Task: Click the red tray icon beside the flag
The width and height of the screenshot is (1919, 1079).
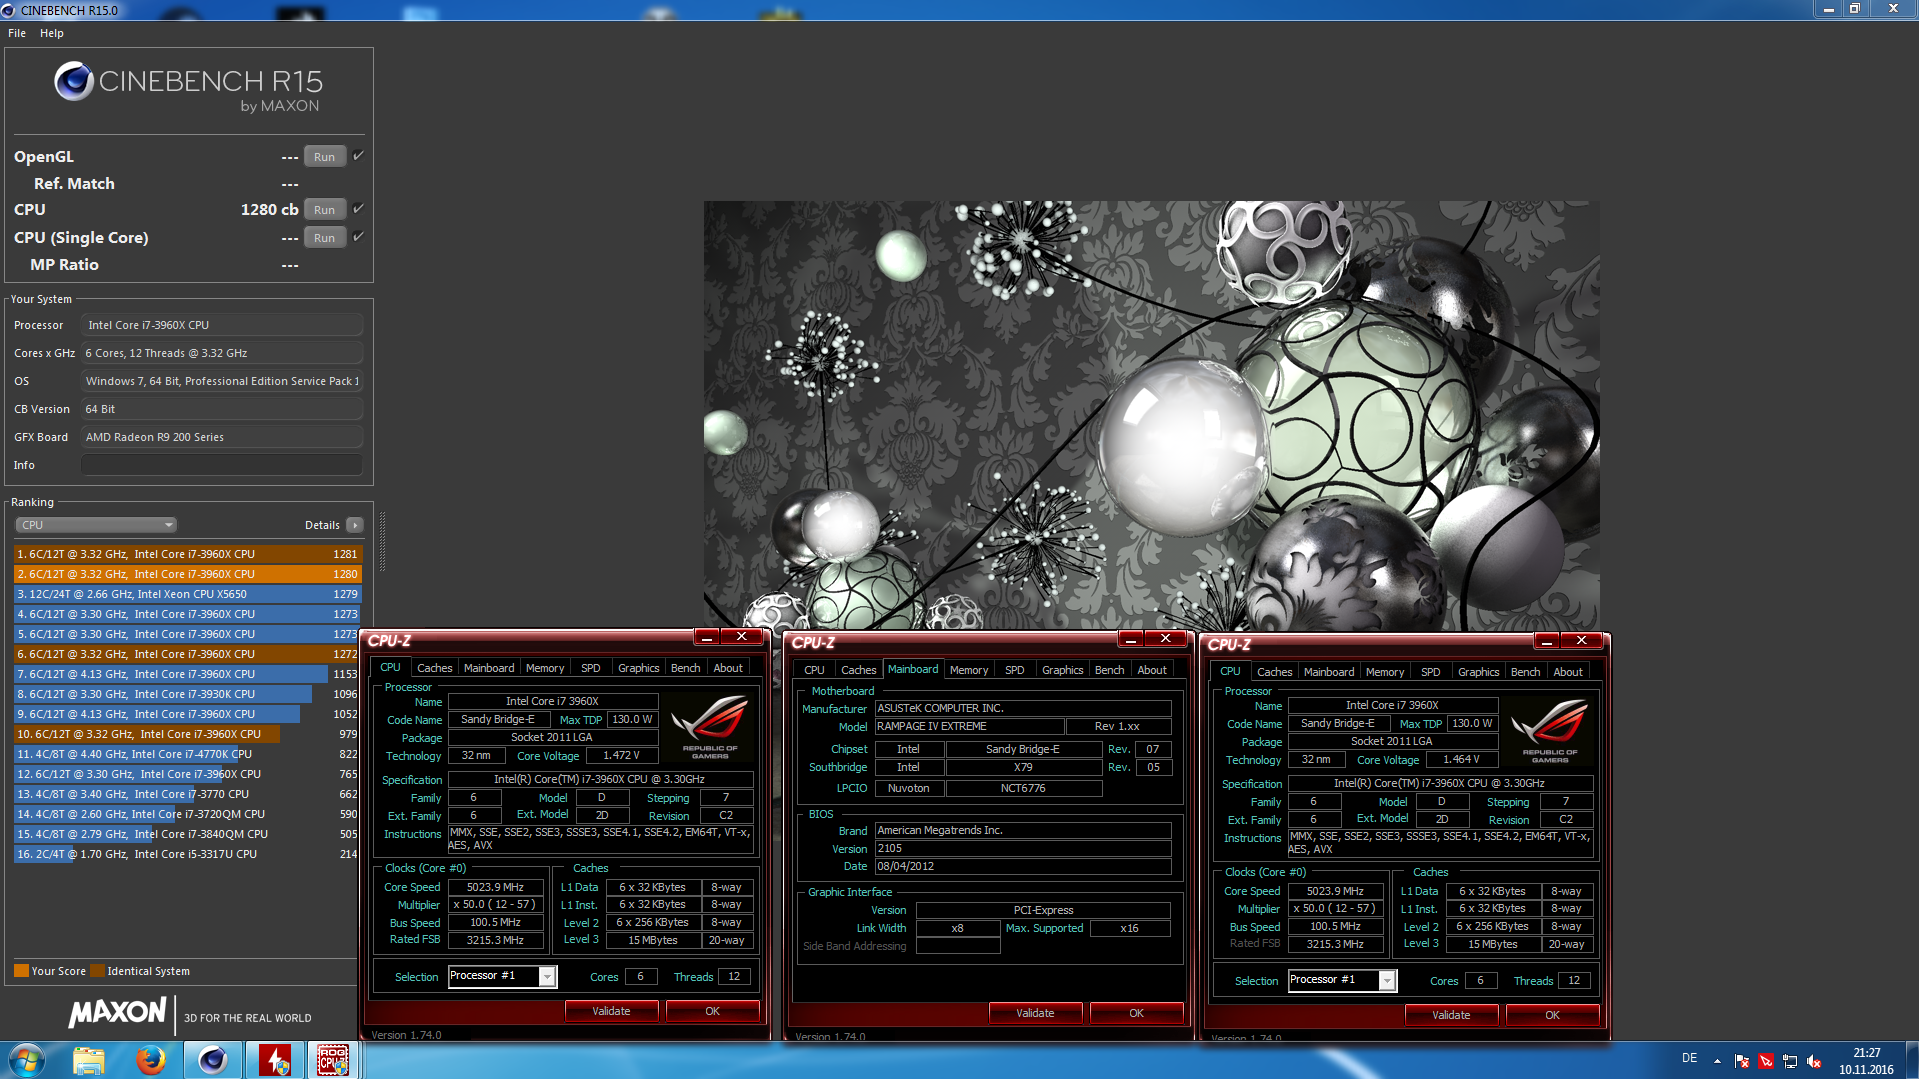Action: [x=1766, y=1061]
